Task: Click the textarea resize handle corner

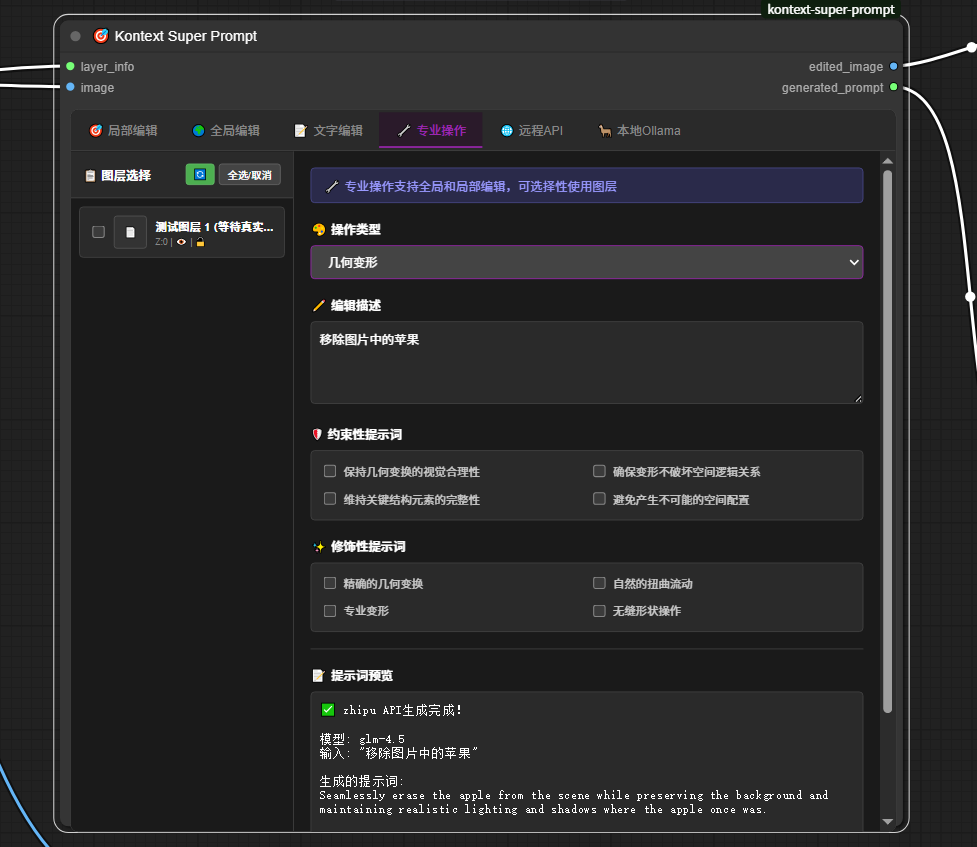Action: (858, 399)
